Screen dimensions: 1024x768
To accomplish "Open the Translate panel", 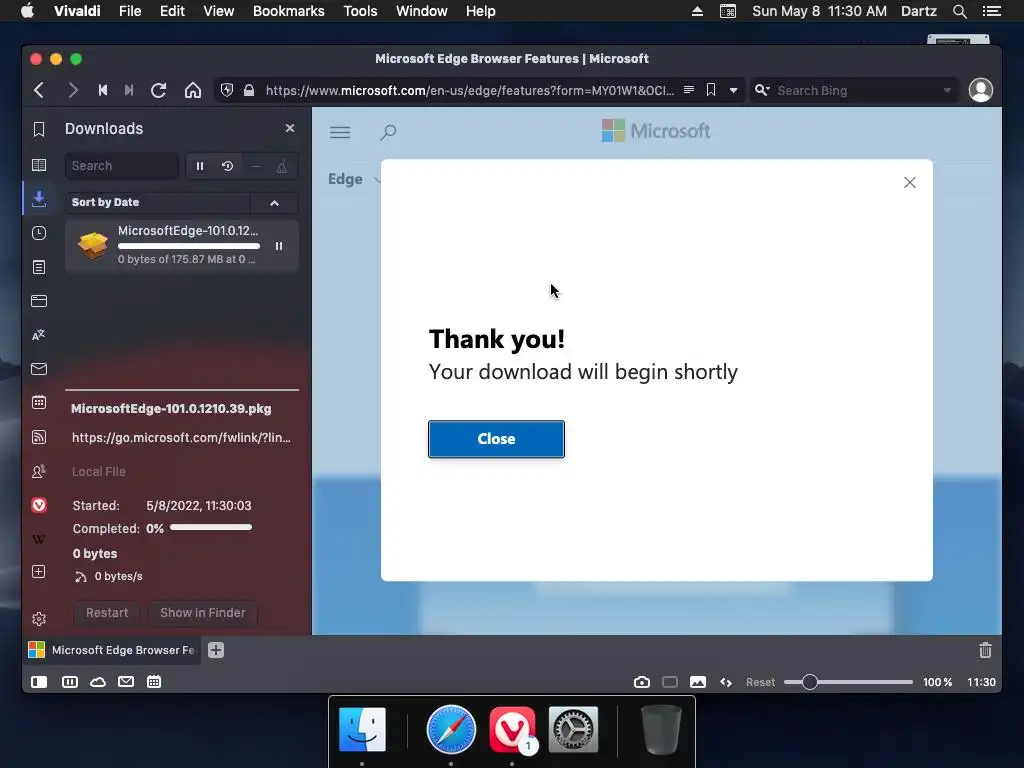I will click(x=39, y=335).
